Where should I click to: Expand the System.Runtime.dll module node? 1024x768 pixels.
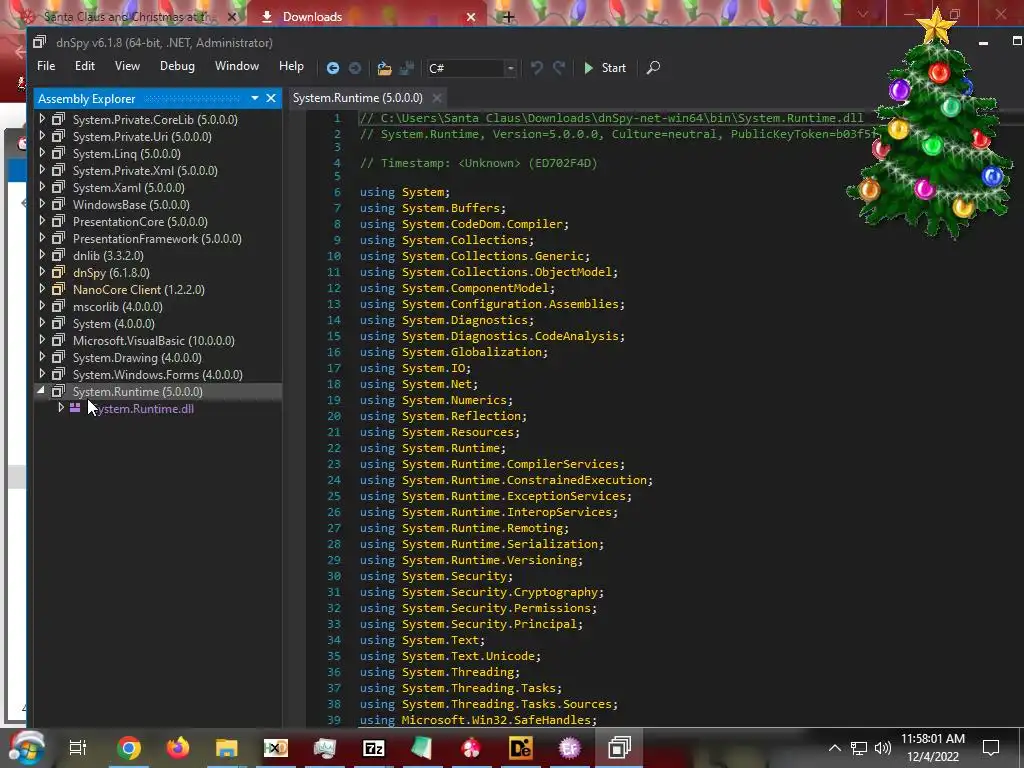click(61, 408)
